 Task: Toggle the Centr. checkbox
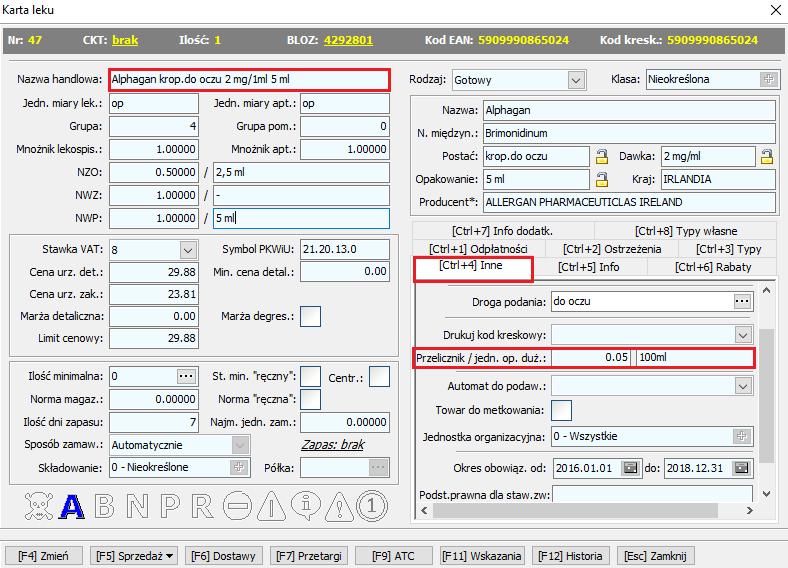(379, 376)
